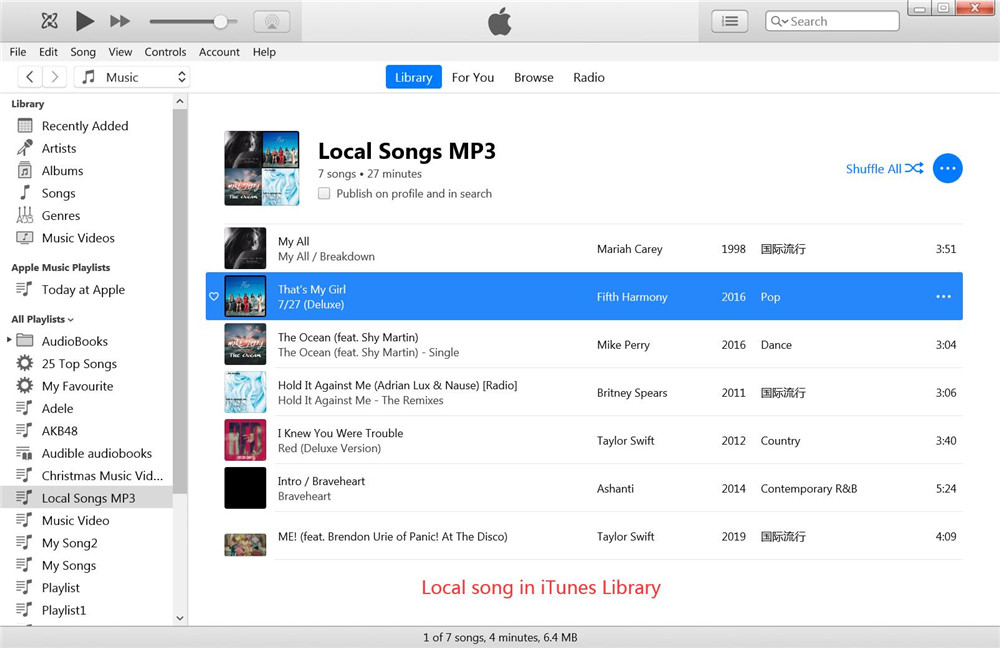Viewport: 1000px width, 648px height.
Task: Open Albums in the library sidebar
Action: pyautogui.click(x=62, y=170)
